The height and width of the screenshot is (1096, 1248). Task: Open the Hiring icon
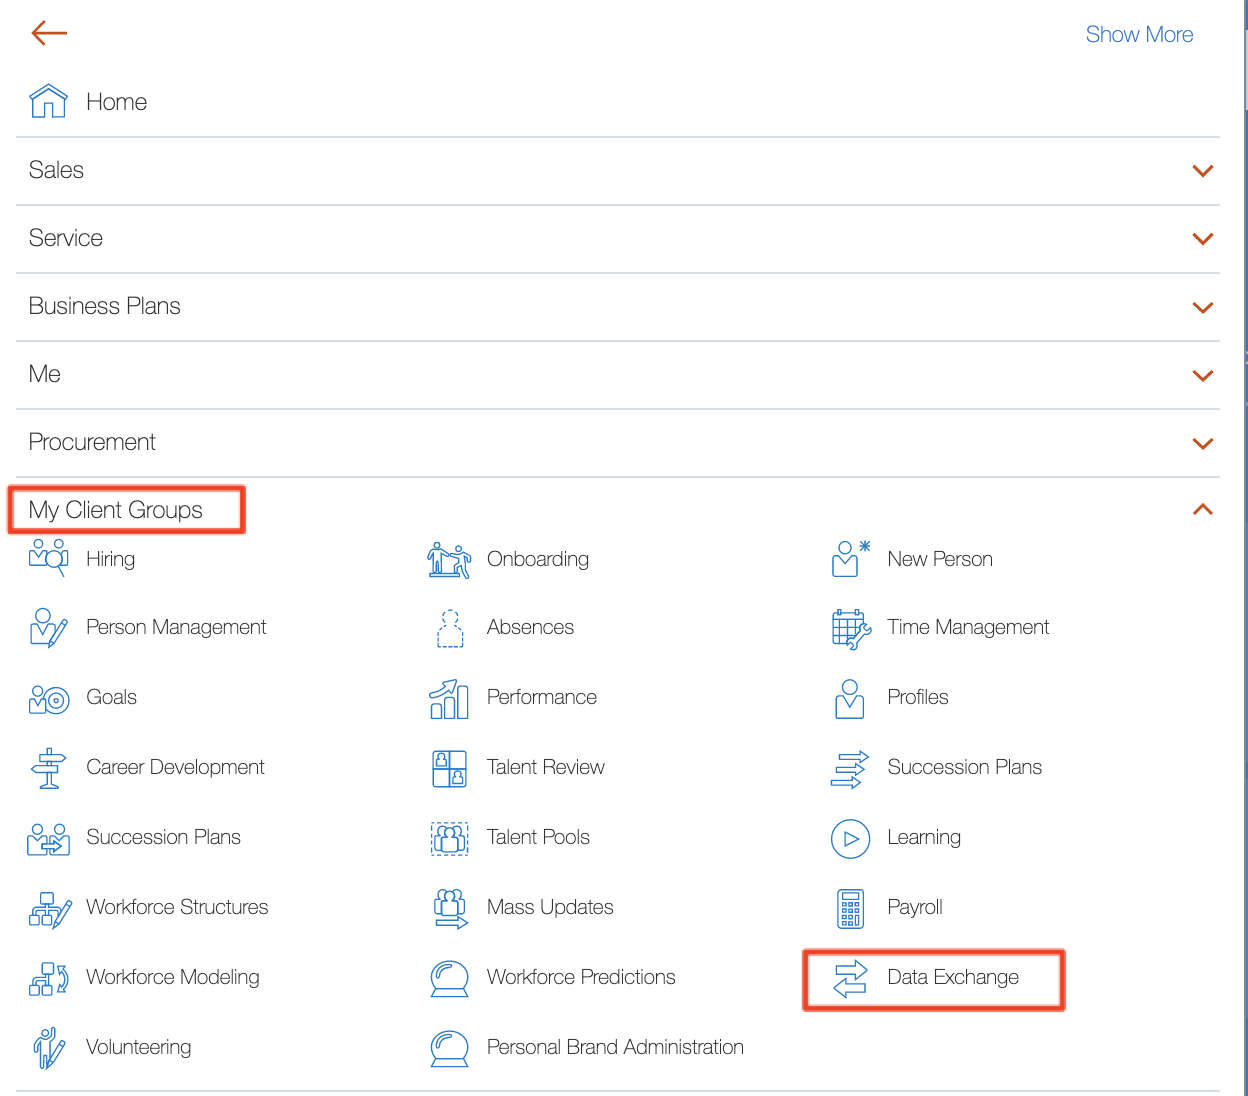click(x=48, y=558)
